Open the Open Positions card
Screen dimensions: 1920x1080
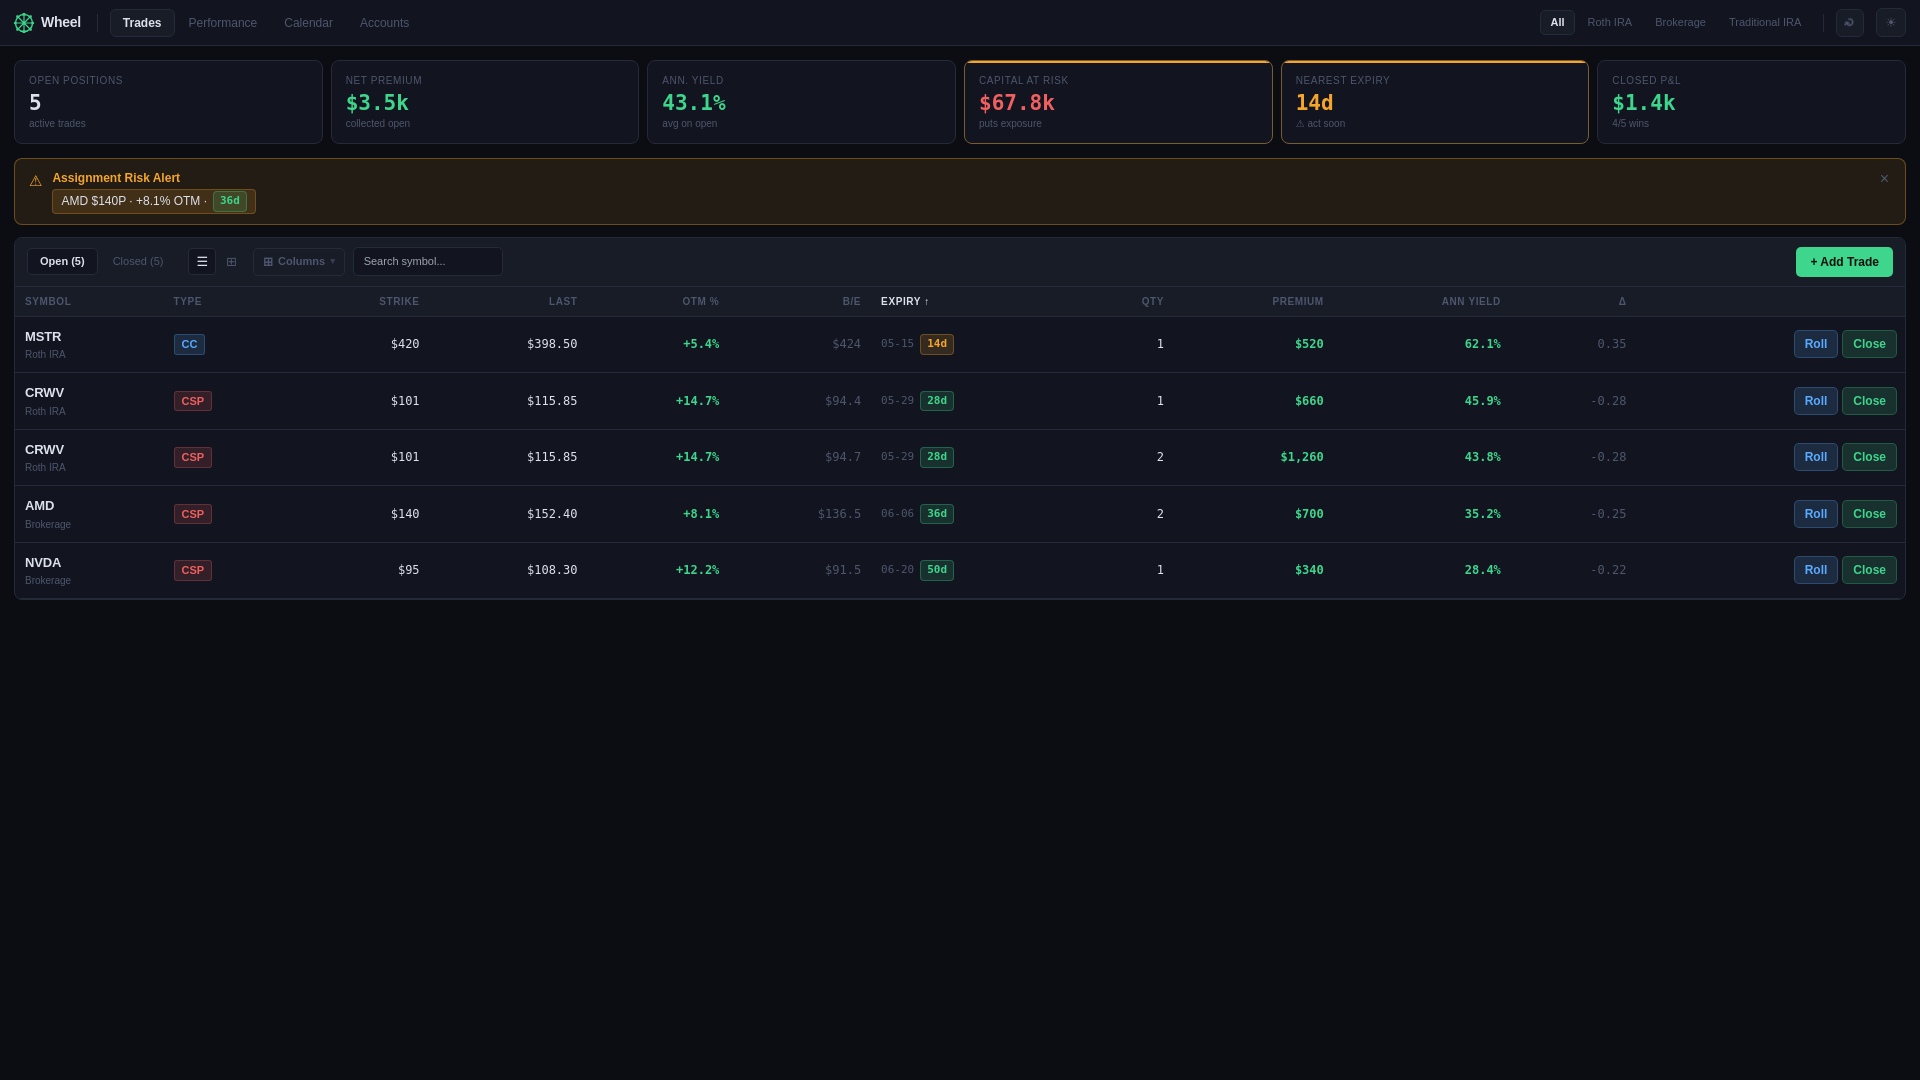[x=168, y=102]
